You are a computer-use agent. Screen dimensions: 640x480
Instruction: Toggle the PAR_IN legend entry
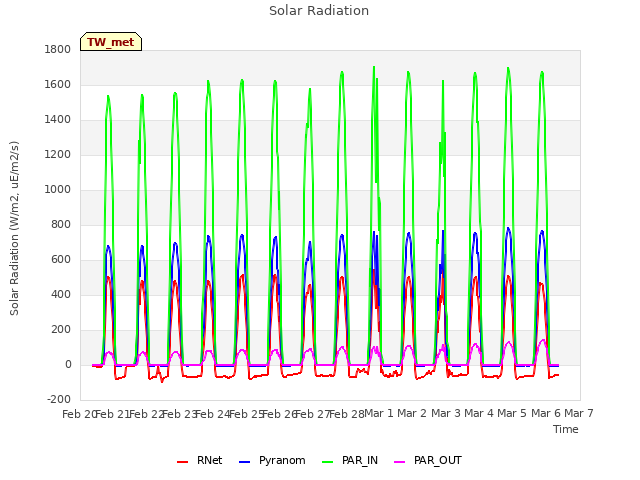(x=350, y=460)
